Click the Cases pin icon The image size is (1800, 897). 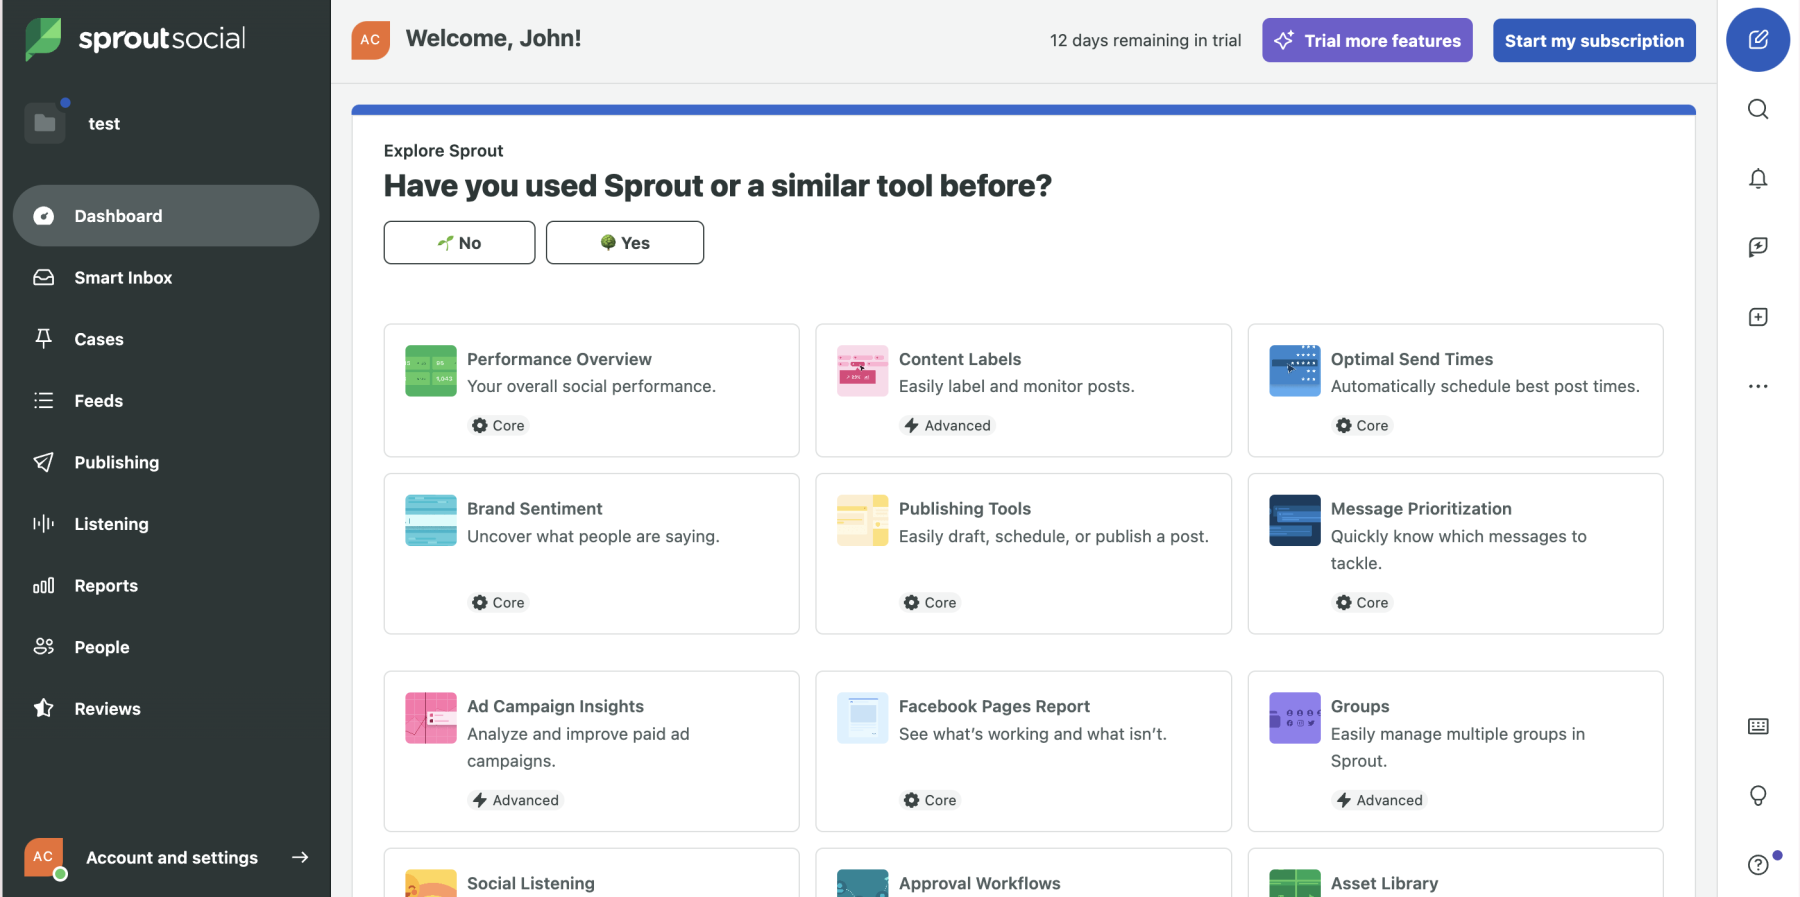coord(44,339)
